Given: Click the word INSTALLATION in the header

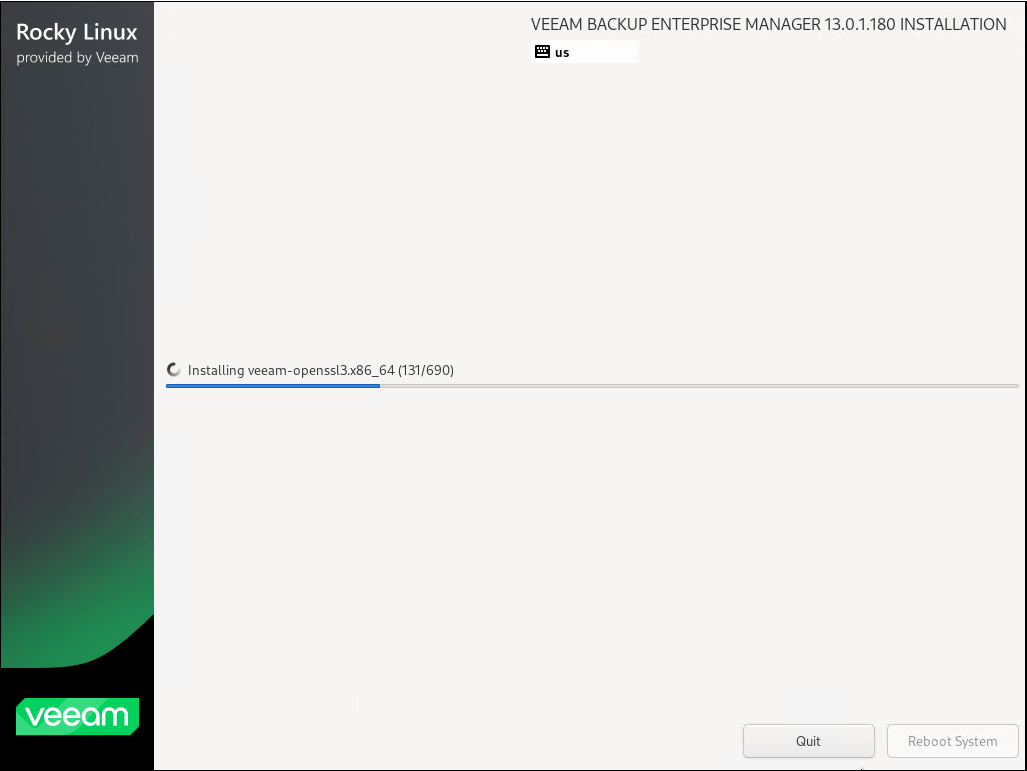Looking at the screenshot, I should coord(953,24).
